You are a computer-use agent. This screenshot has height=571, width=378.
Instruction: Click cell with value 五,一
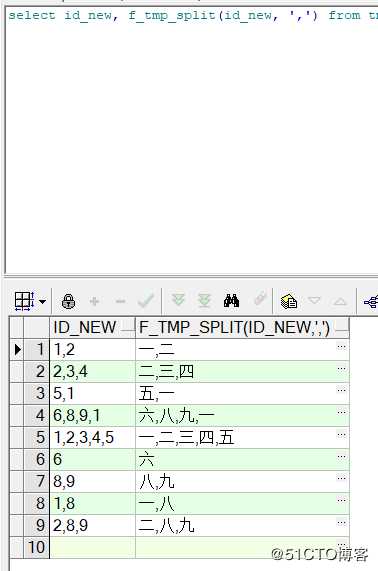point(242,394)
